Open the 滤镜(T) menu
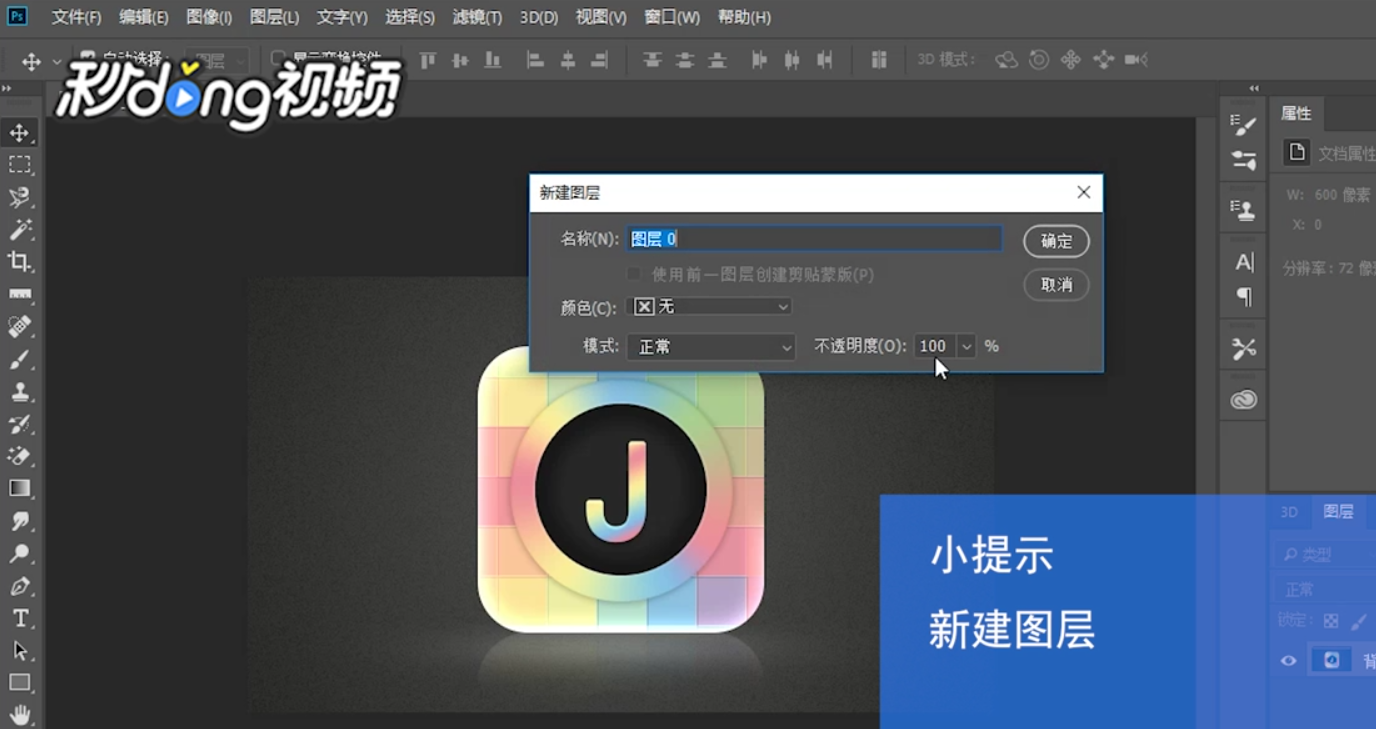Screen dimensions: 1376x729 click(x=477, y=17)
